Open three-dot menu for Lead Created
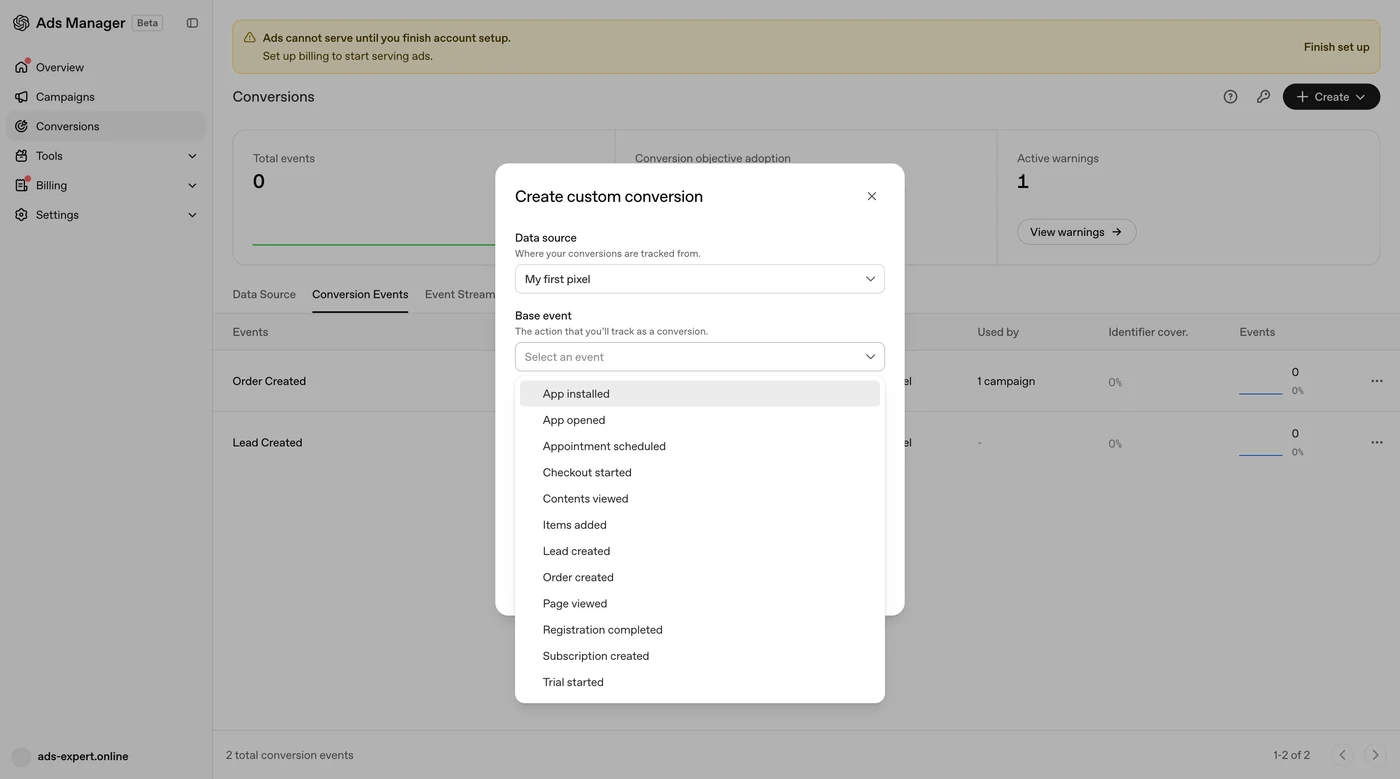Image resolution: width=1400 pixels, height=779 pixels. coord(1377,442)
